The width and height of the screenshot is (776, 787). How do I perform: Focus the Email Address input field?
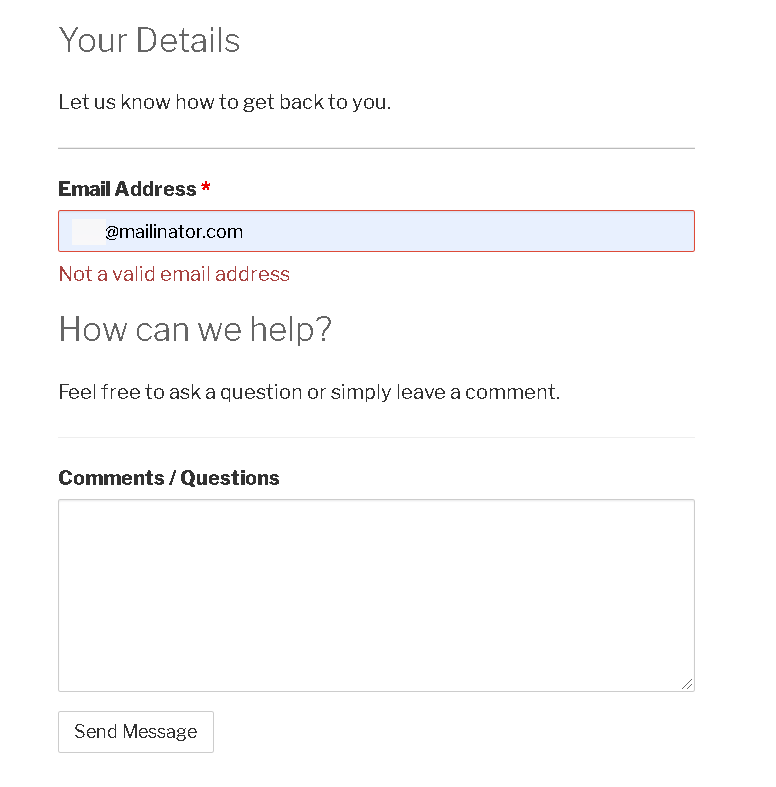pyautogui.click(x=376, y=231)
